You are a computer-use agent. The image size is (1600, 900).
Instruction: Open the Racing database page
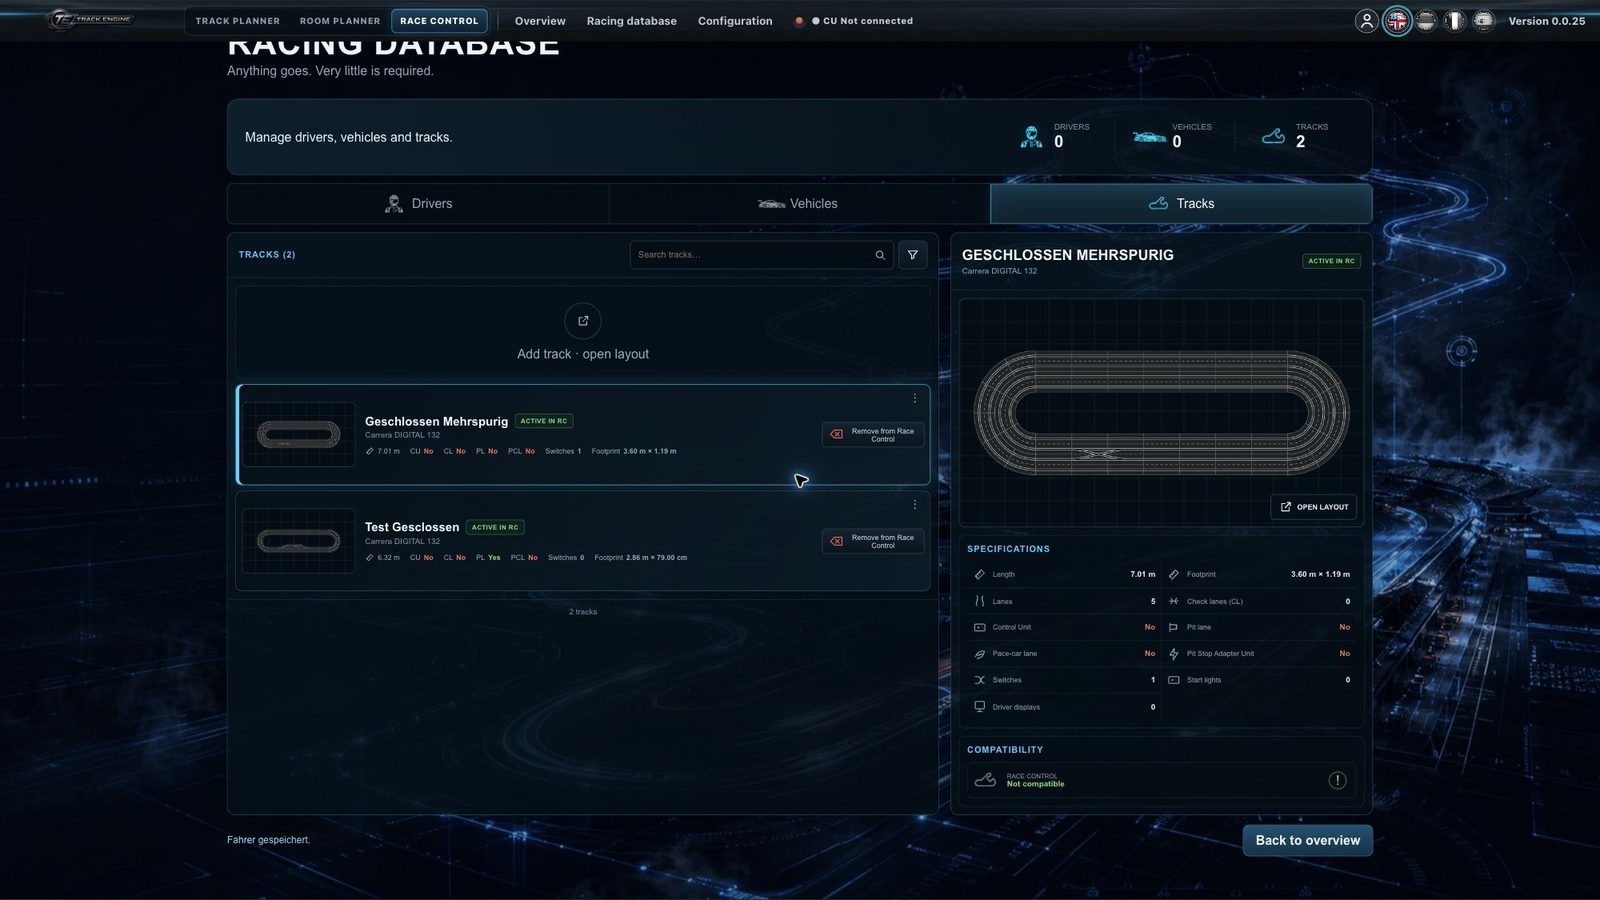pos(632,21)
